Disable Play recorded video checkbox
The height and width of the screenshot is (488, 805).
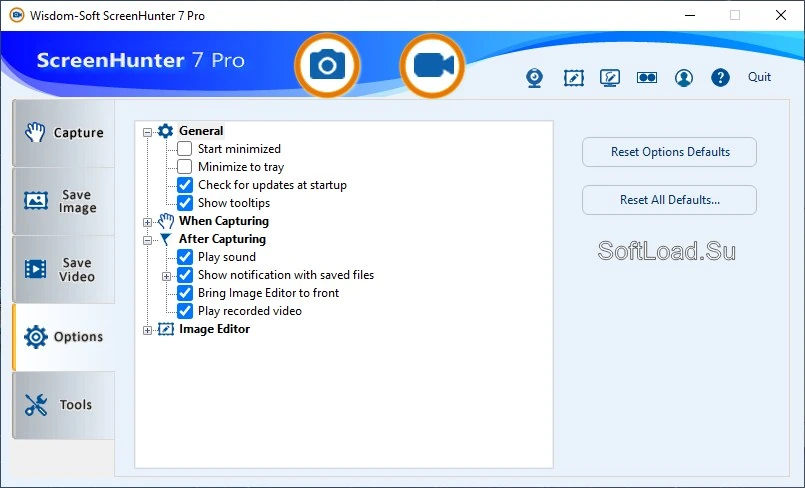point(185,311)
